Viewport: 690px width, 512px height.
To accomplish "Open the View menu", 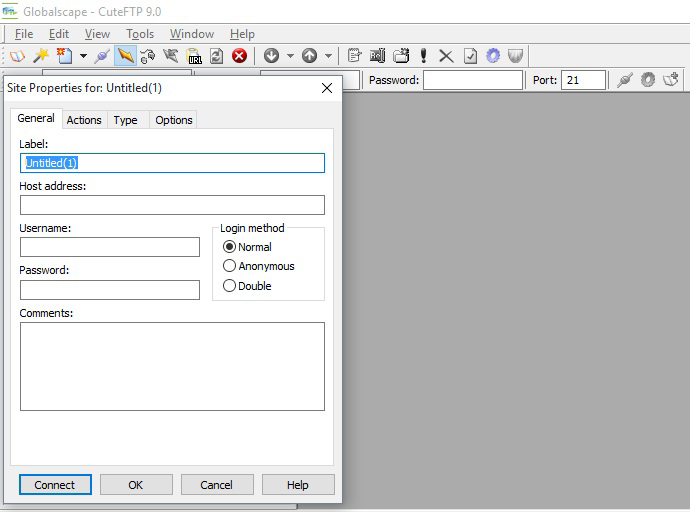I will point(97,34).
